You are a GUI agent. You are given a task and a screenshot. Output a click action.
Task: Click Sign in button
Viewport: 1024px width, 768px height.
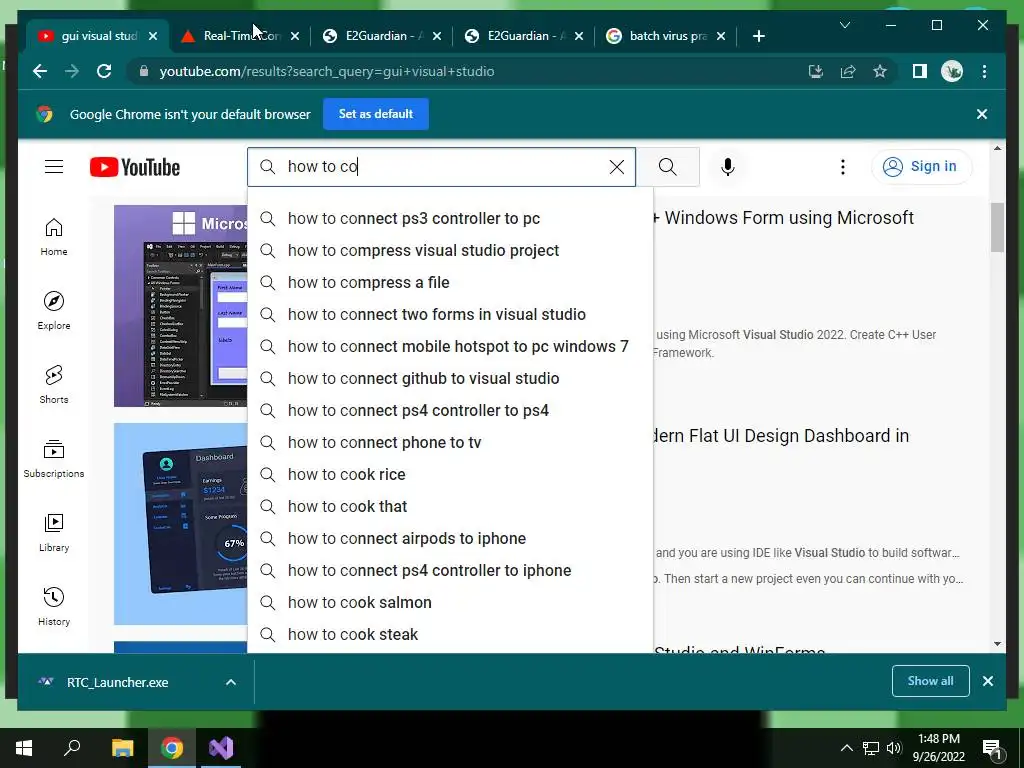click(x=921, y=167)
